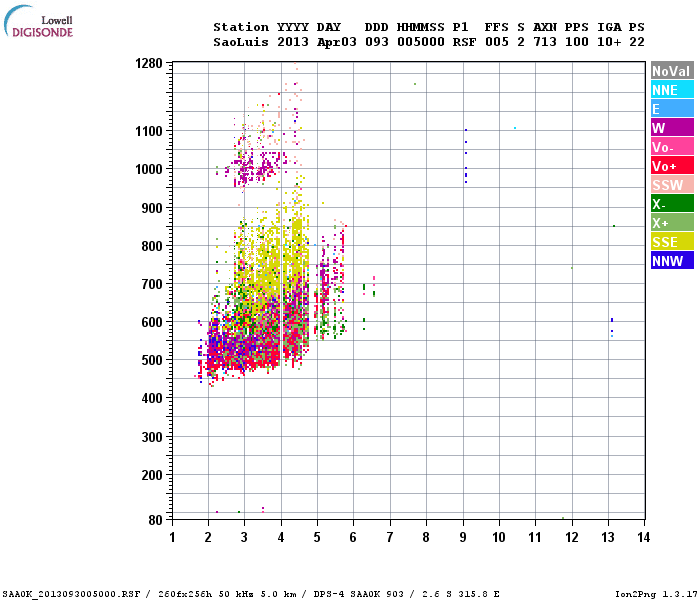Click the x-axis frequency label 10
Screen dimensions: 700x600
499,537
